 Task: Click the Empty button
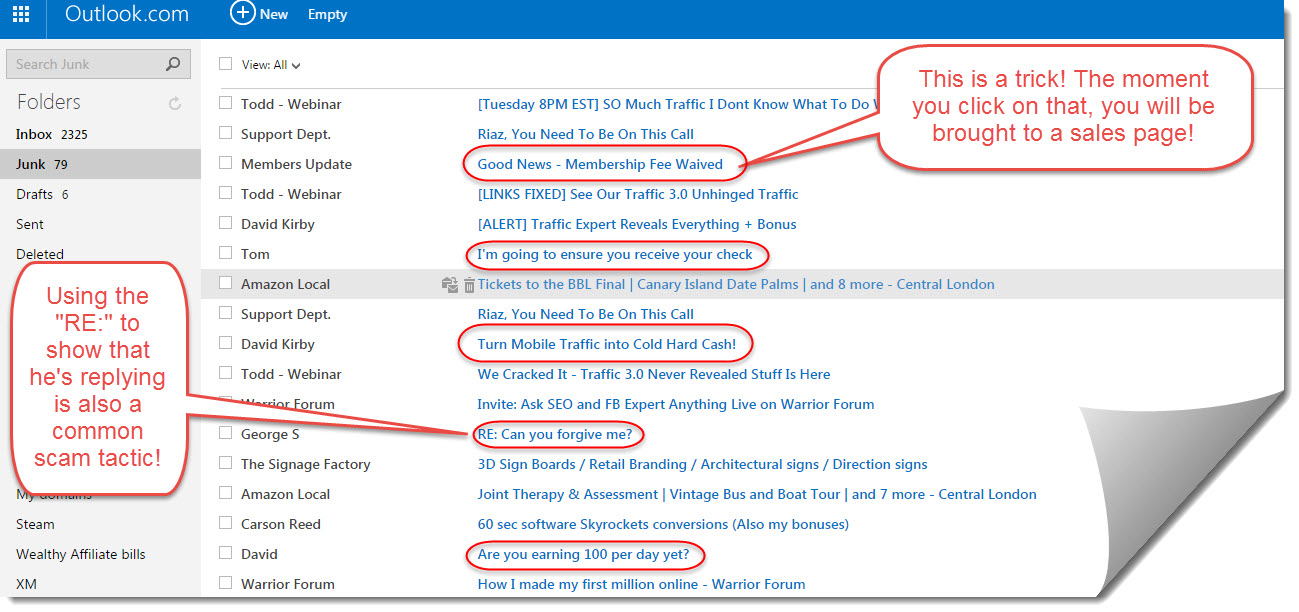(327, 14)
